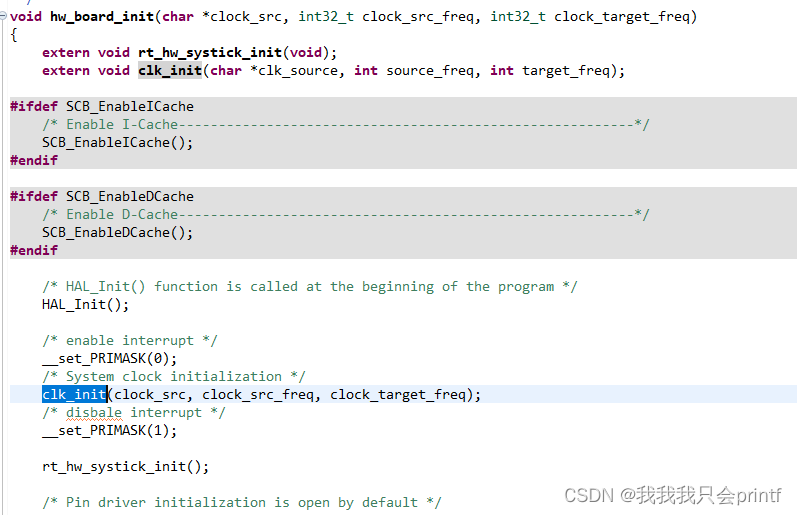Click the enable interrupt comment
Screen dimensions: 797x515
[130, 341]
